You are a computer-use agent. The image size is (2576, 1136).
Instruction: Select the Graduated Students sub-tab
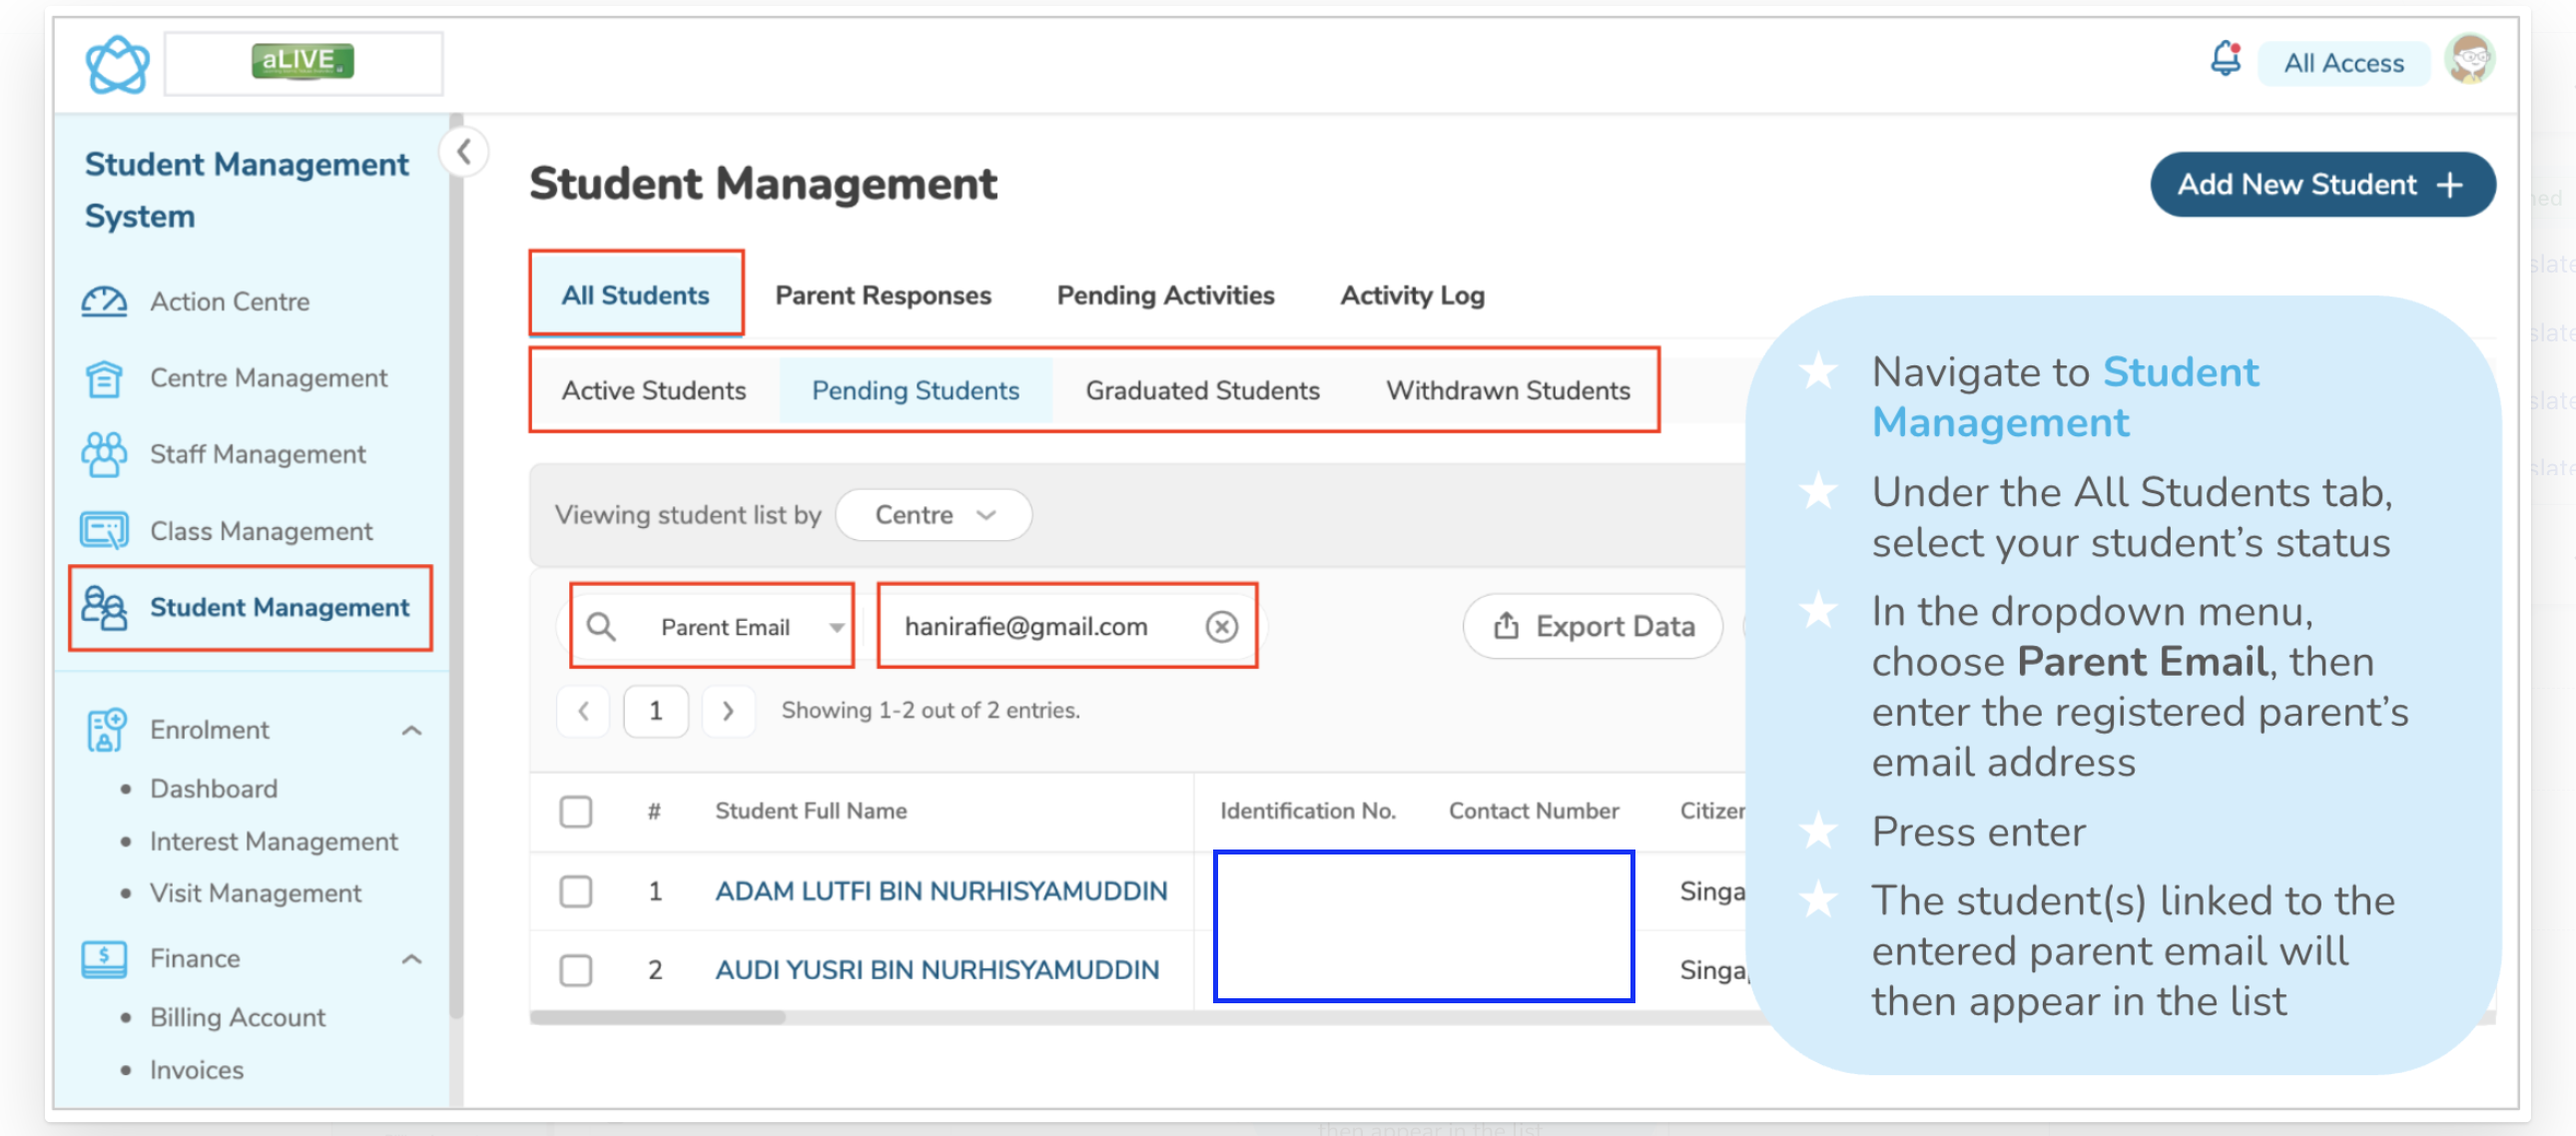1202,391
